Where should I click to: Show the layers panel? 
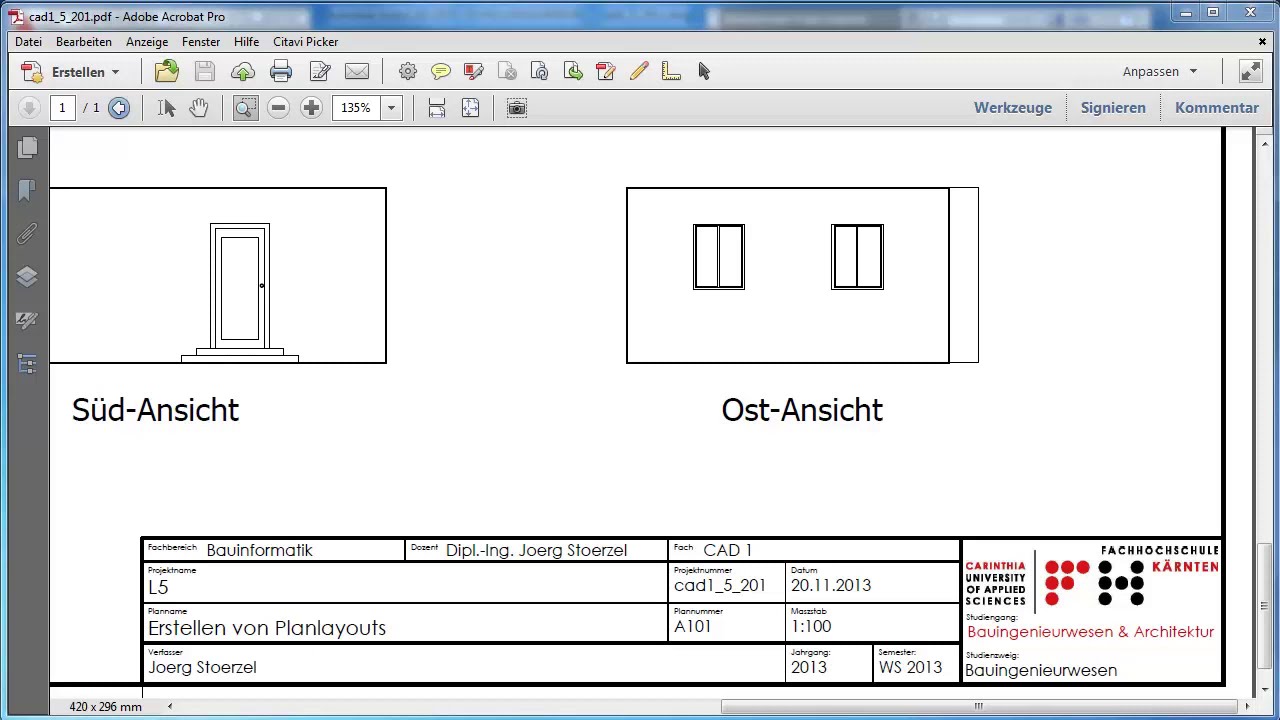click(x=27, y=277)
